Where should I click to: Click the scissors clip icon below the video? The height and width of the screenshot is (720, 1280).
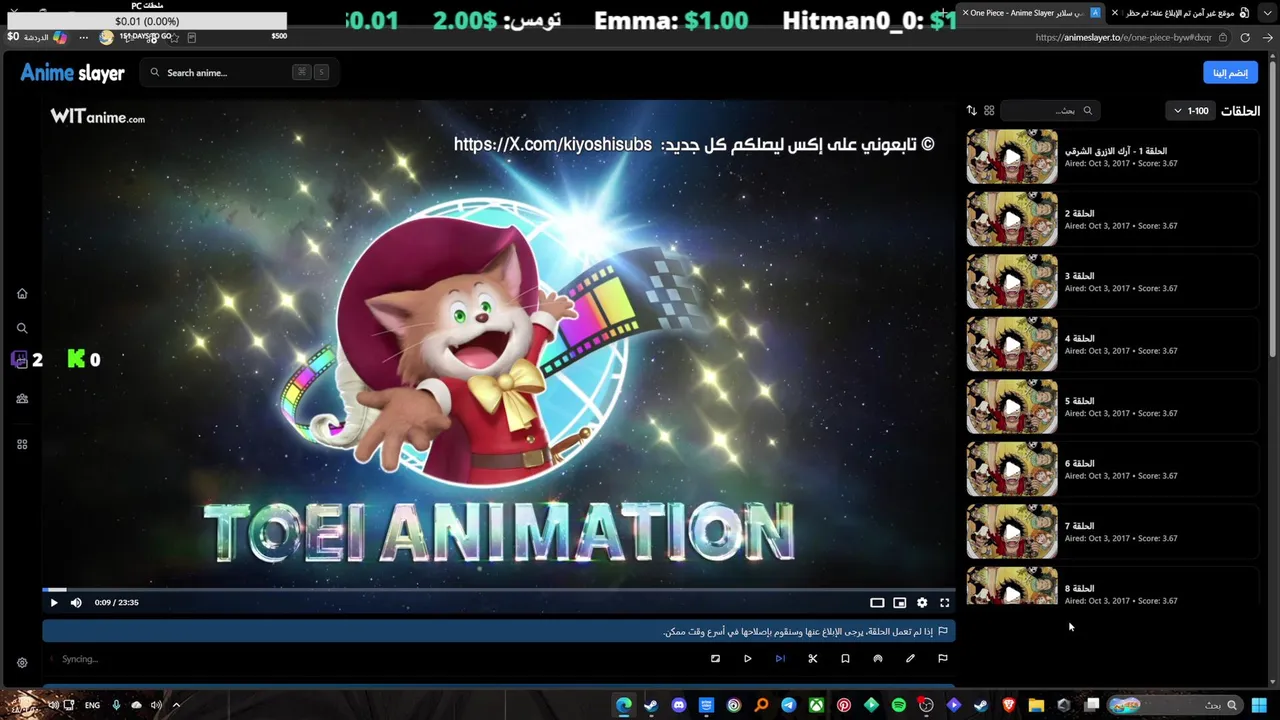pyautogui.click(x=812, y=658)
